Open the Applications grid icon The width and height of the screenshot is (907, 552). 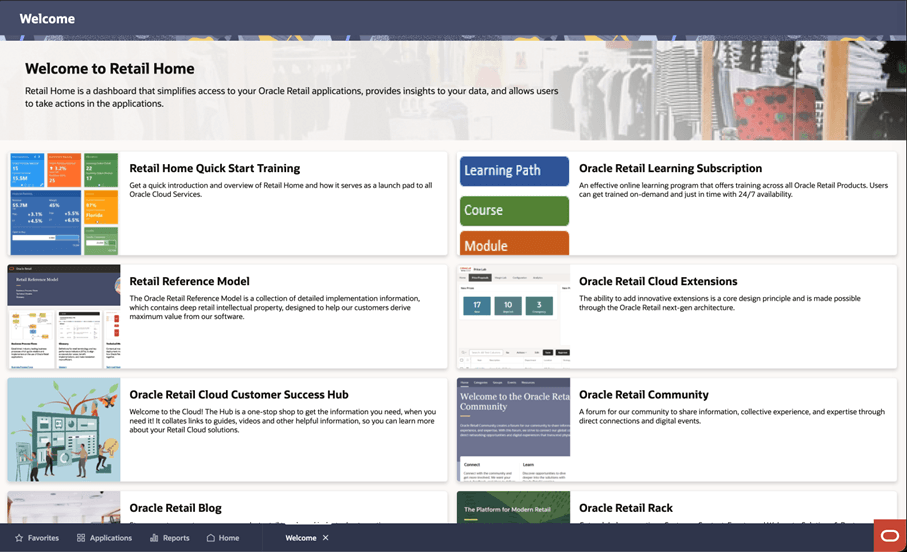click(81, 538)
